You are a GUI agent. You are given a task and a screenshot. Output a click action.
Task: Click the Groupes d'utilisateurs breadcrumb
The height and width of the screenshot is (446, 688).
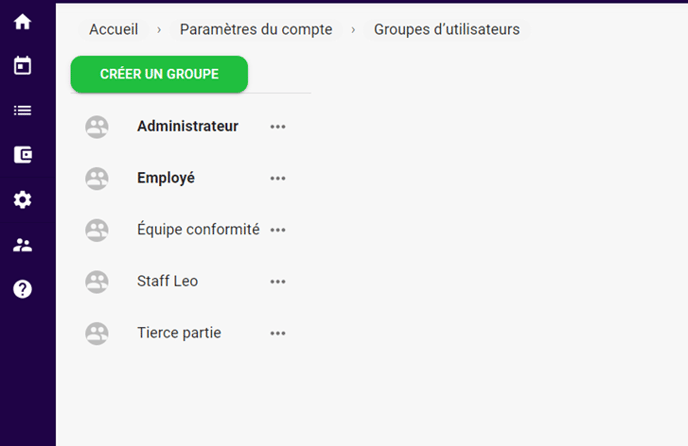447,29
